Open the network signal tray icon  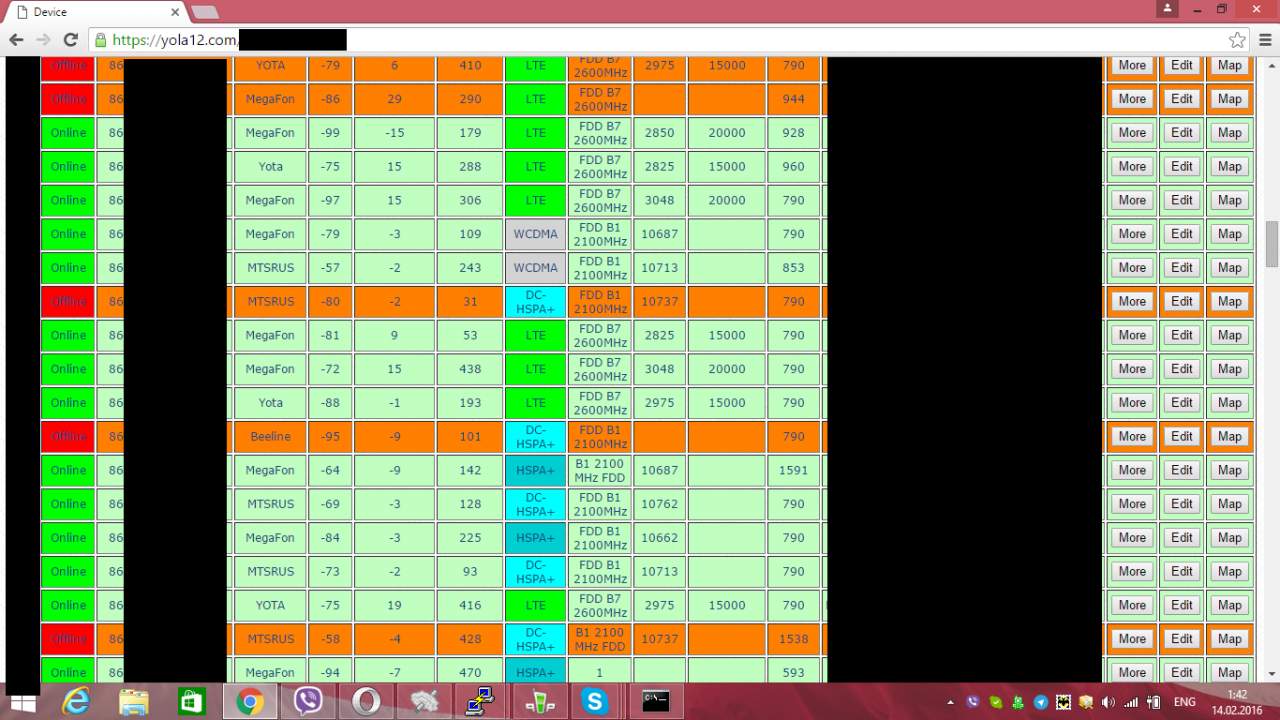(1131, 702)
